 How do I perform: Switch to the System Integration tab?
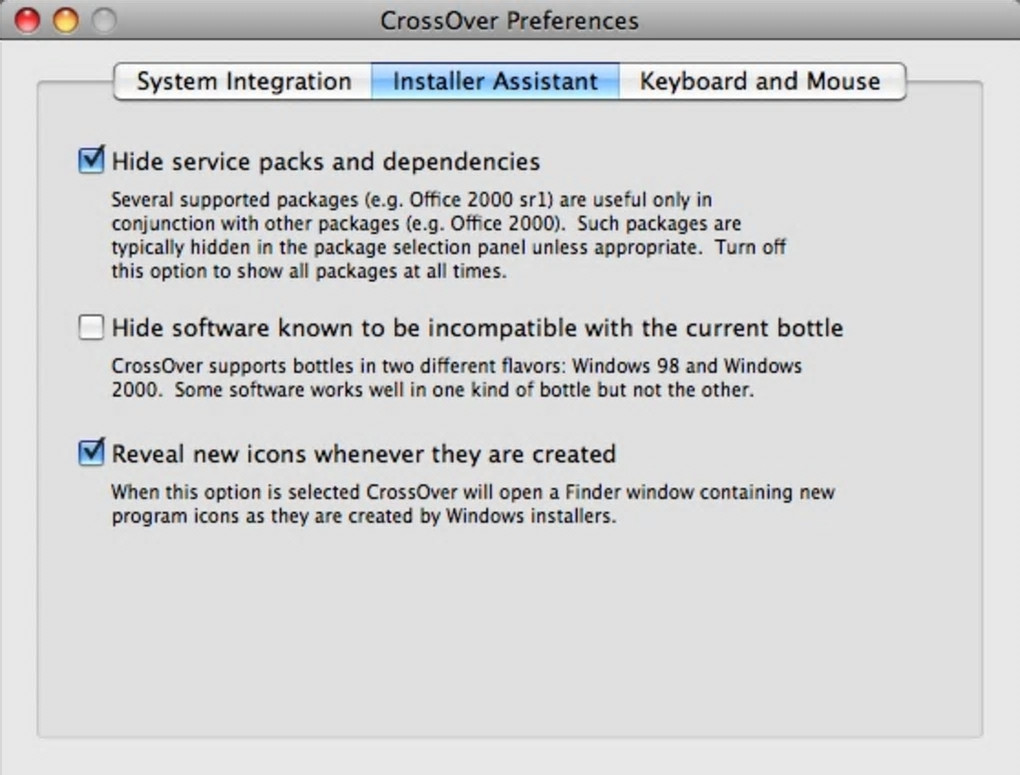coord(243,82)
